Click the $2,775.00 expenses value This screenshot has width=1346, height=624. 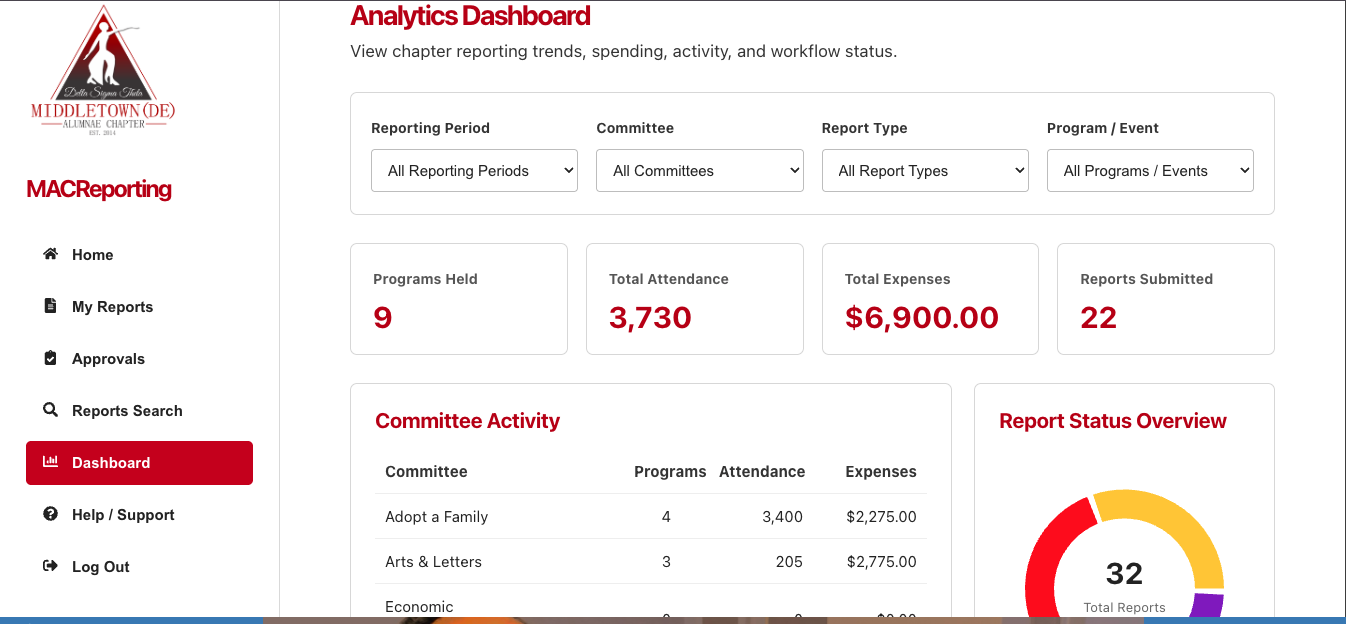[881, 562]
